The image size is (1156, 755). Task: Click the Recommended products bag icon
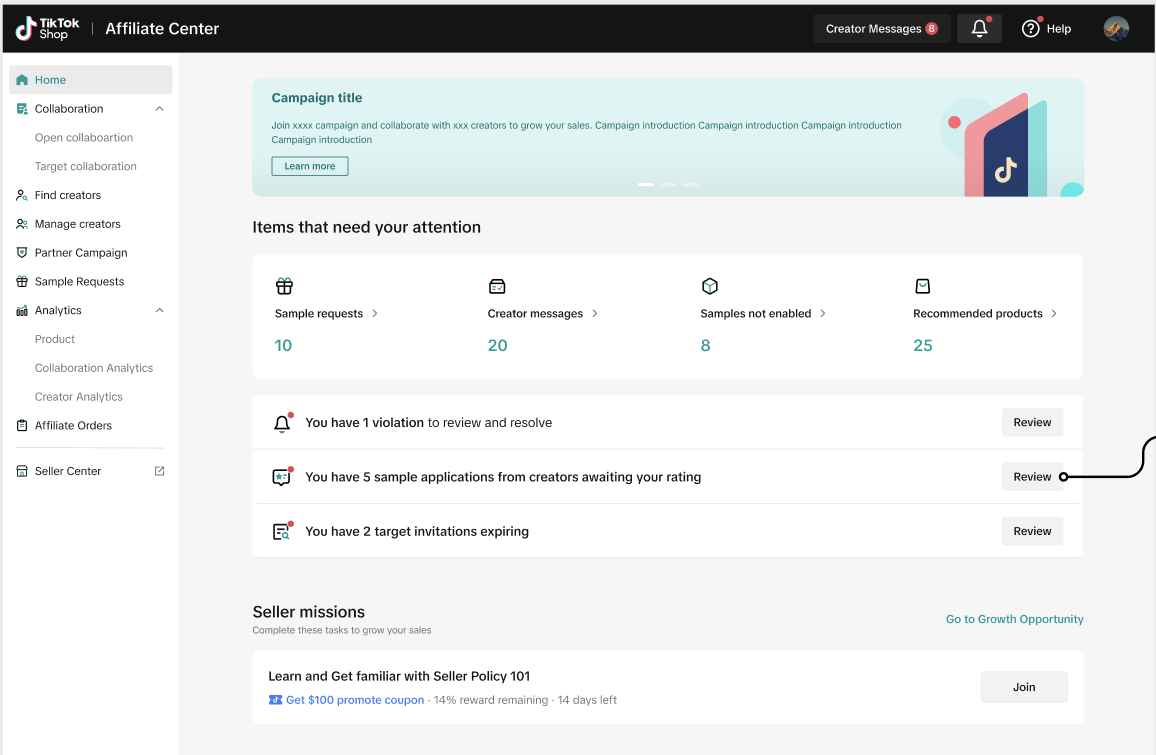point(922,287)
